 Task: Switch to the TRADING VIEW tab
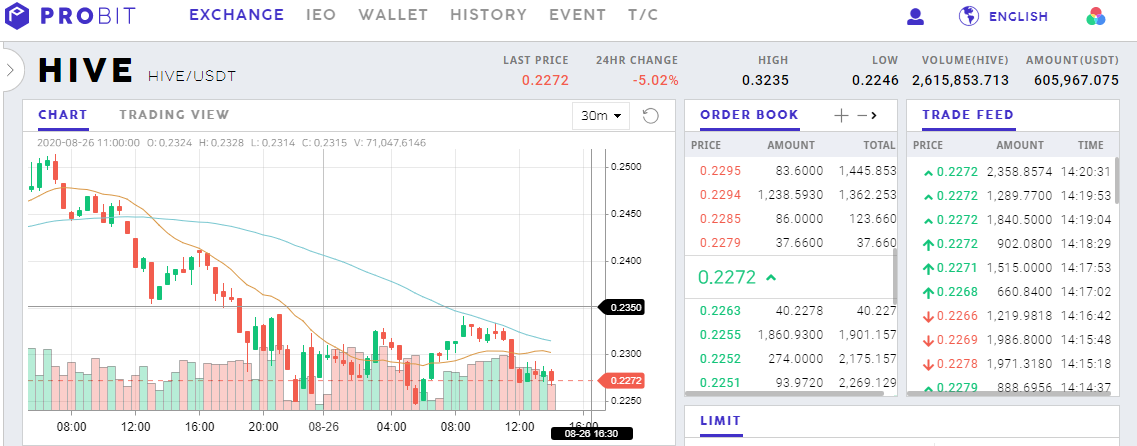(x=174, y=115)
